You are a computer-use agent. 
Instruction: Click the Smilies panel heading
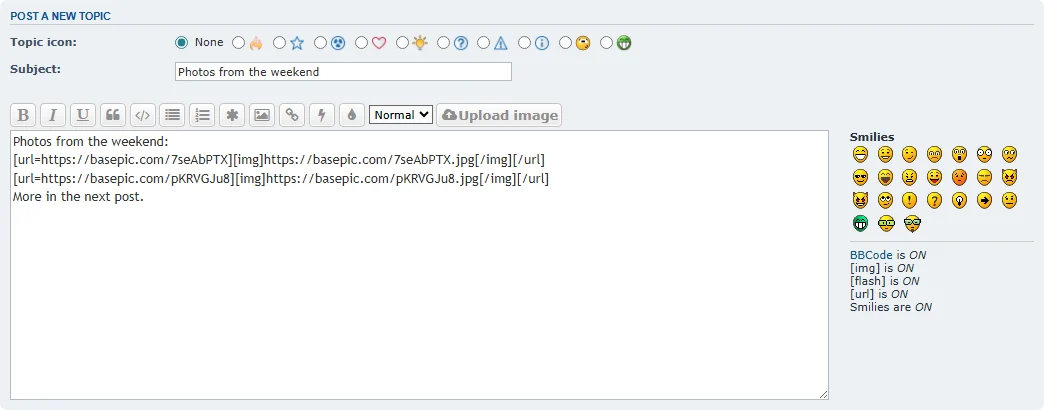click(x=872, y=137)
